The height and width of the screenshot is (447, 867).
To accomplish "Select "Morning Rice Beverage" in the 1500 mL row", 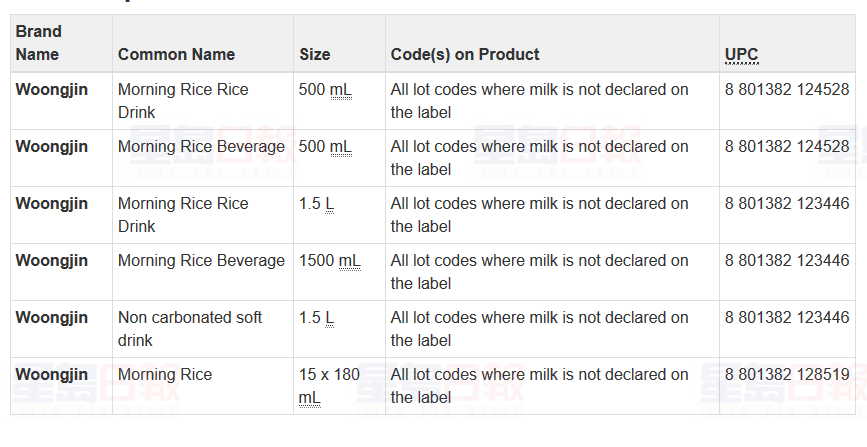I will pyautogui.click(x=201, y=260).
